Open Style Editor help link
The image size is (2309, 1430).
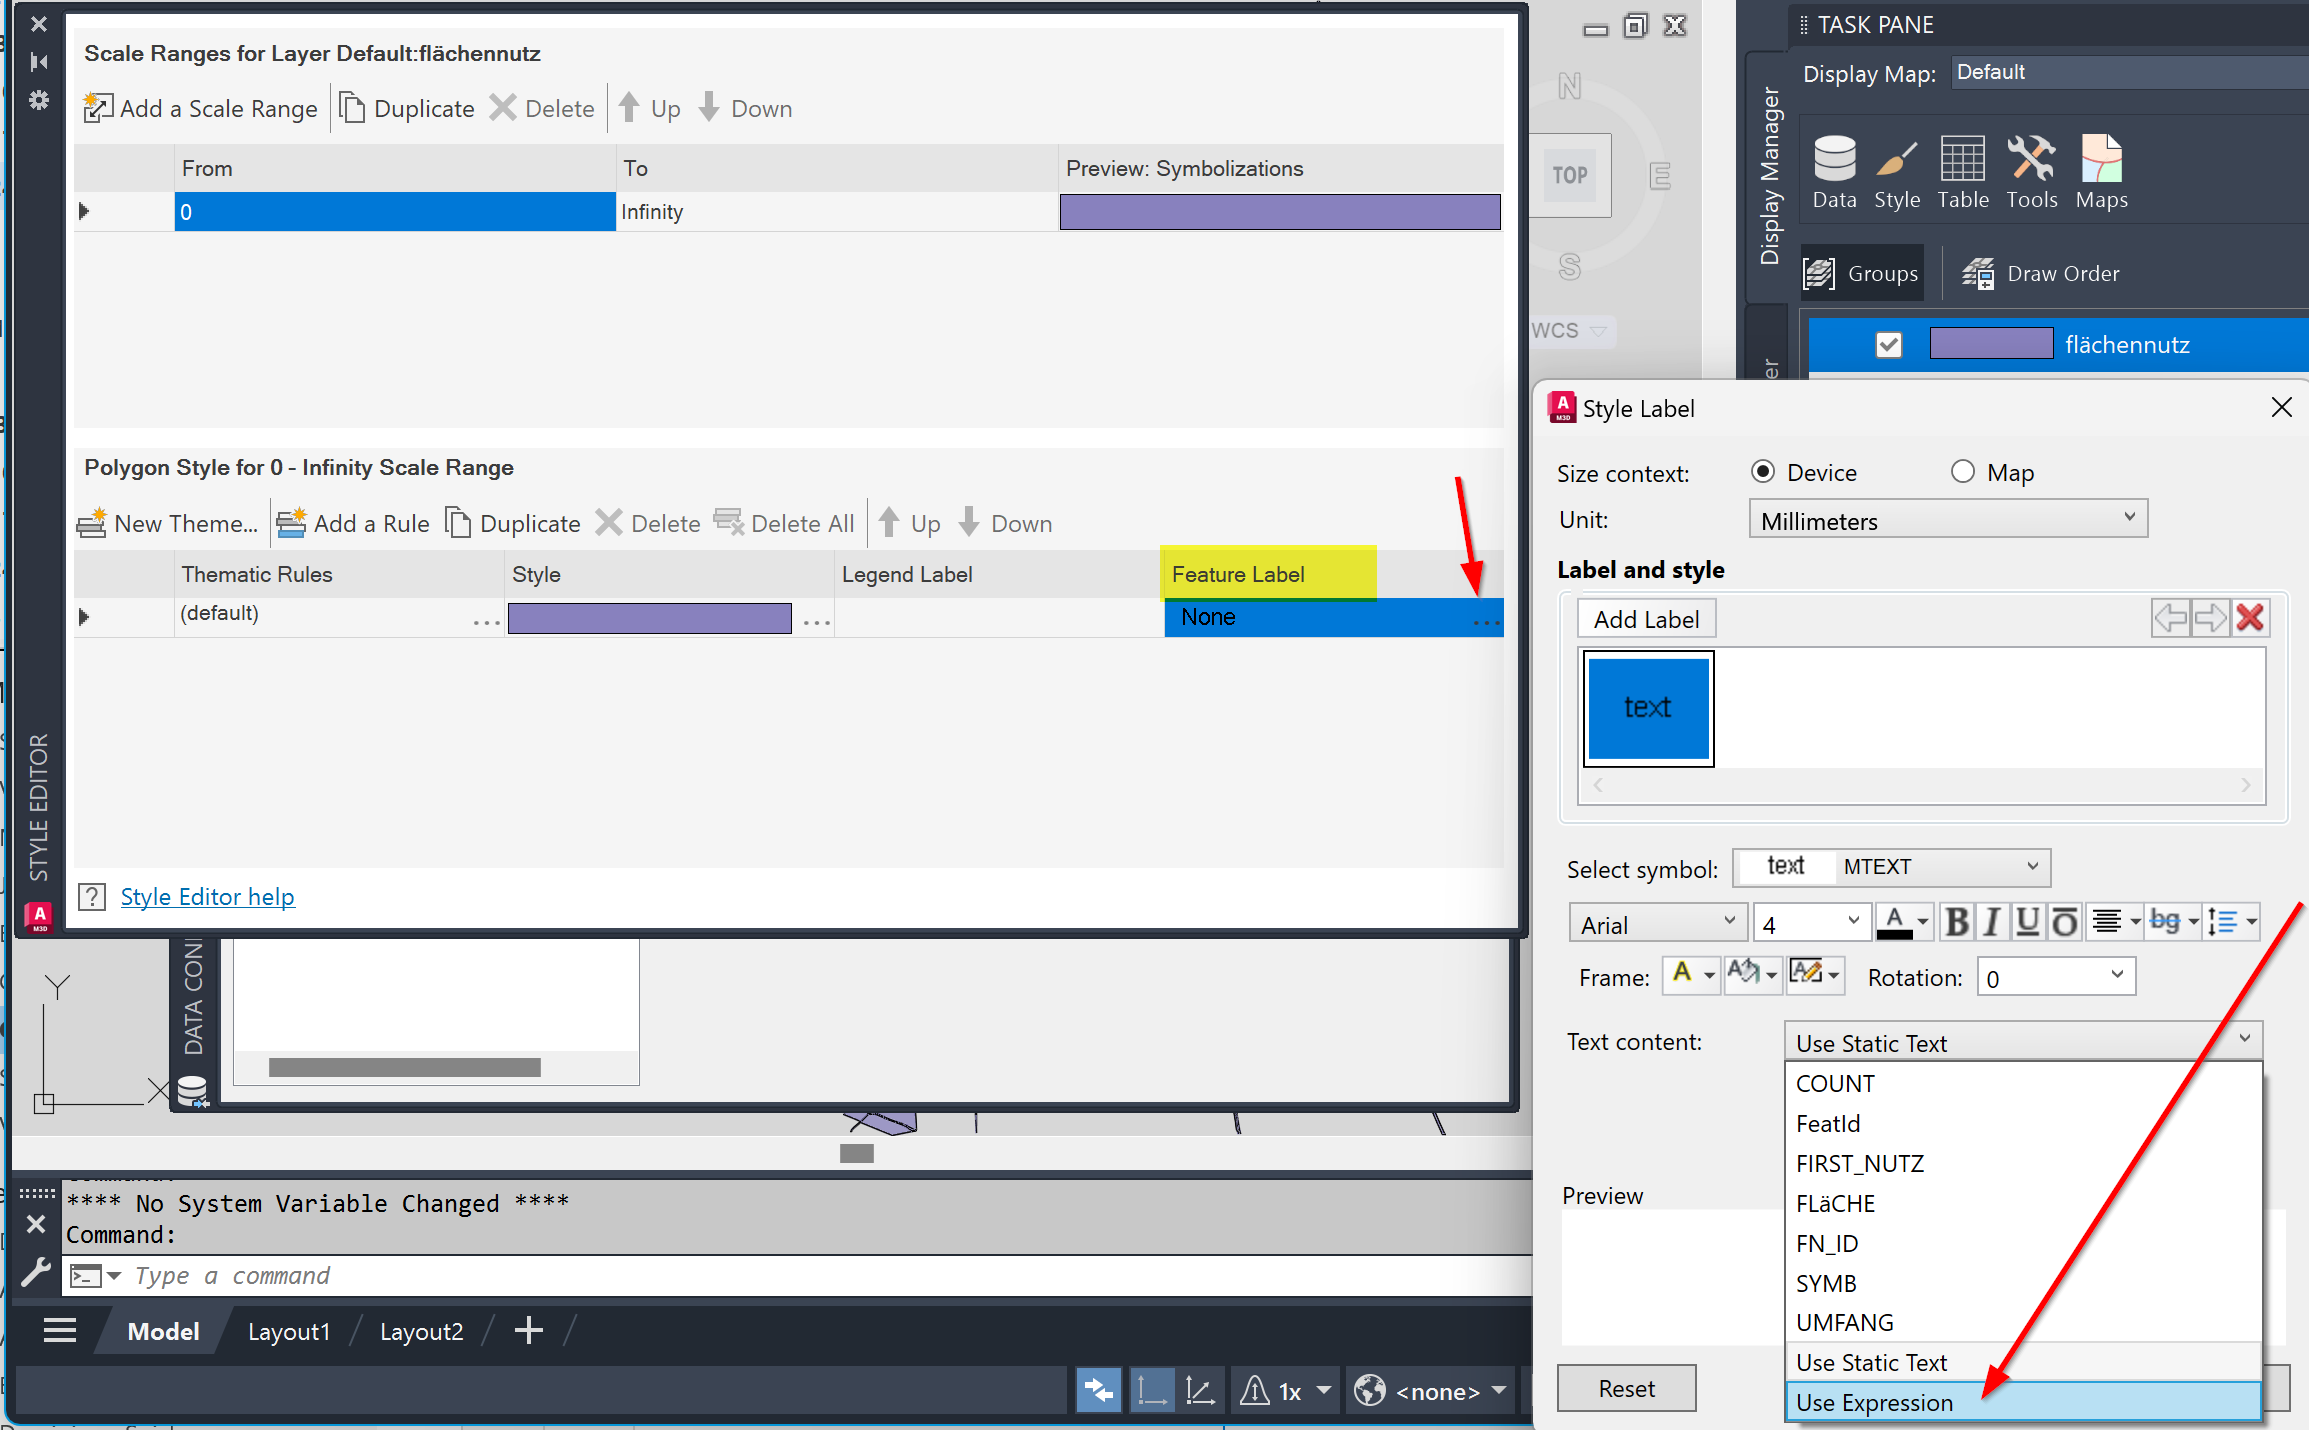point(207,896)
